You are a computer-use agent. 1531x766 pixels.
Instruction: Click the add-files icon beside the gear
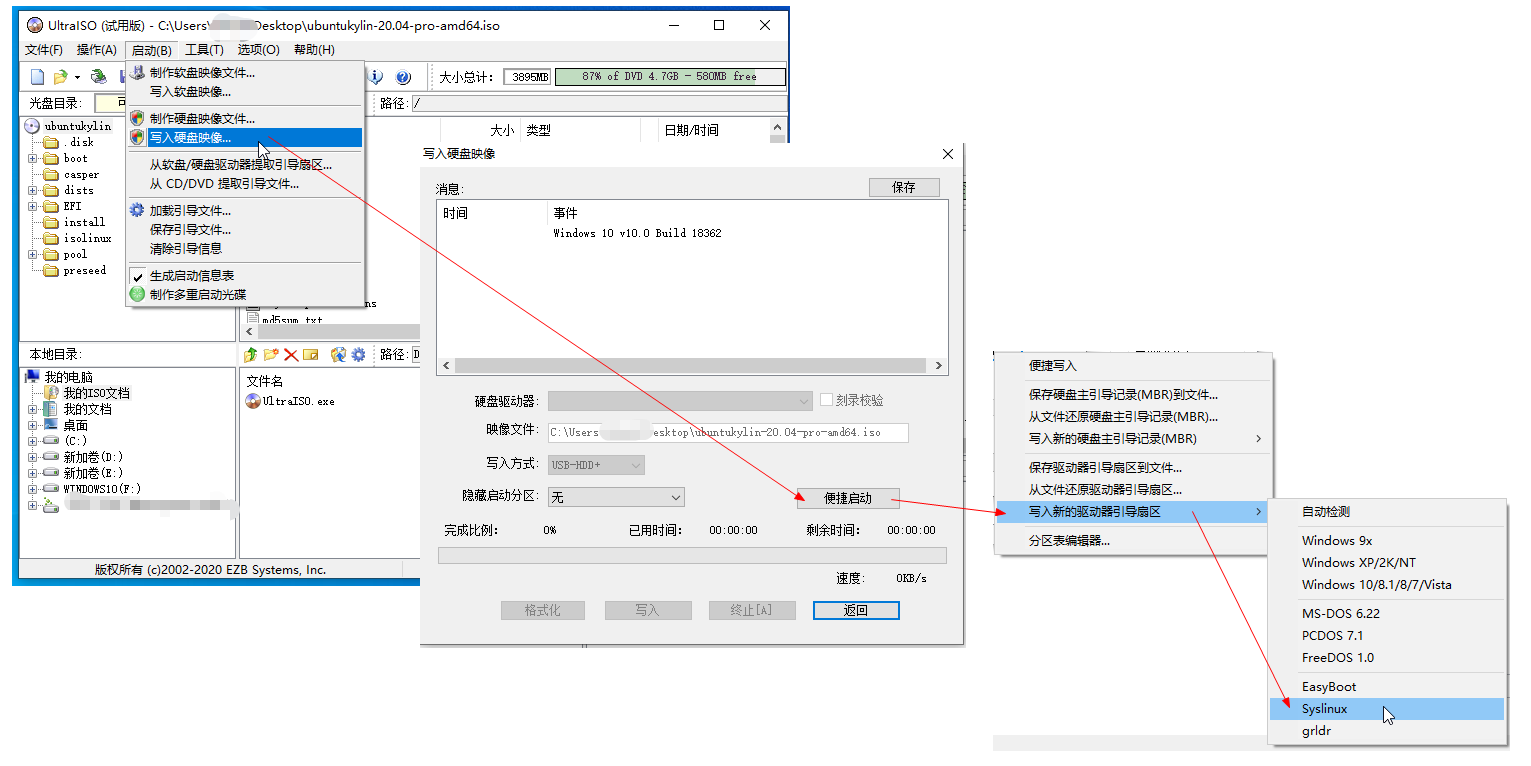coord(338,354)
